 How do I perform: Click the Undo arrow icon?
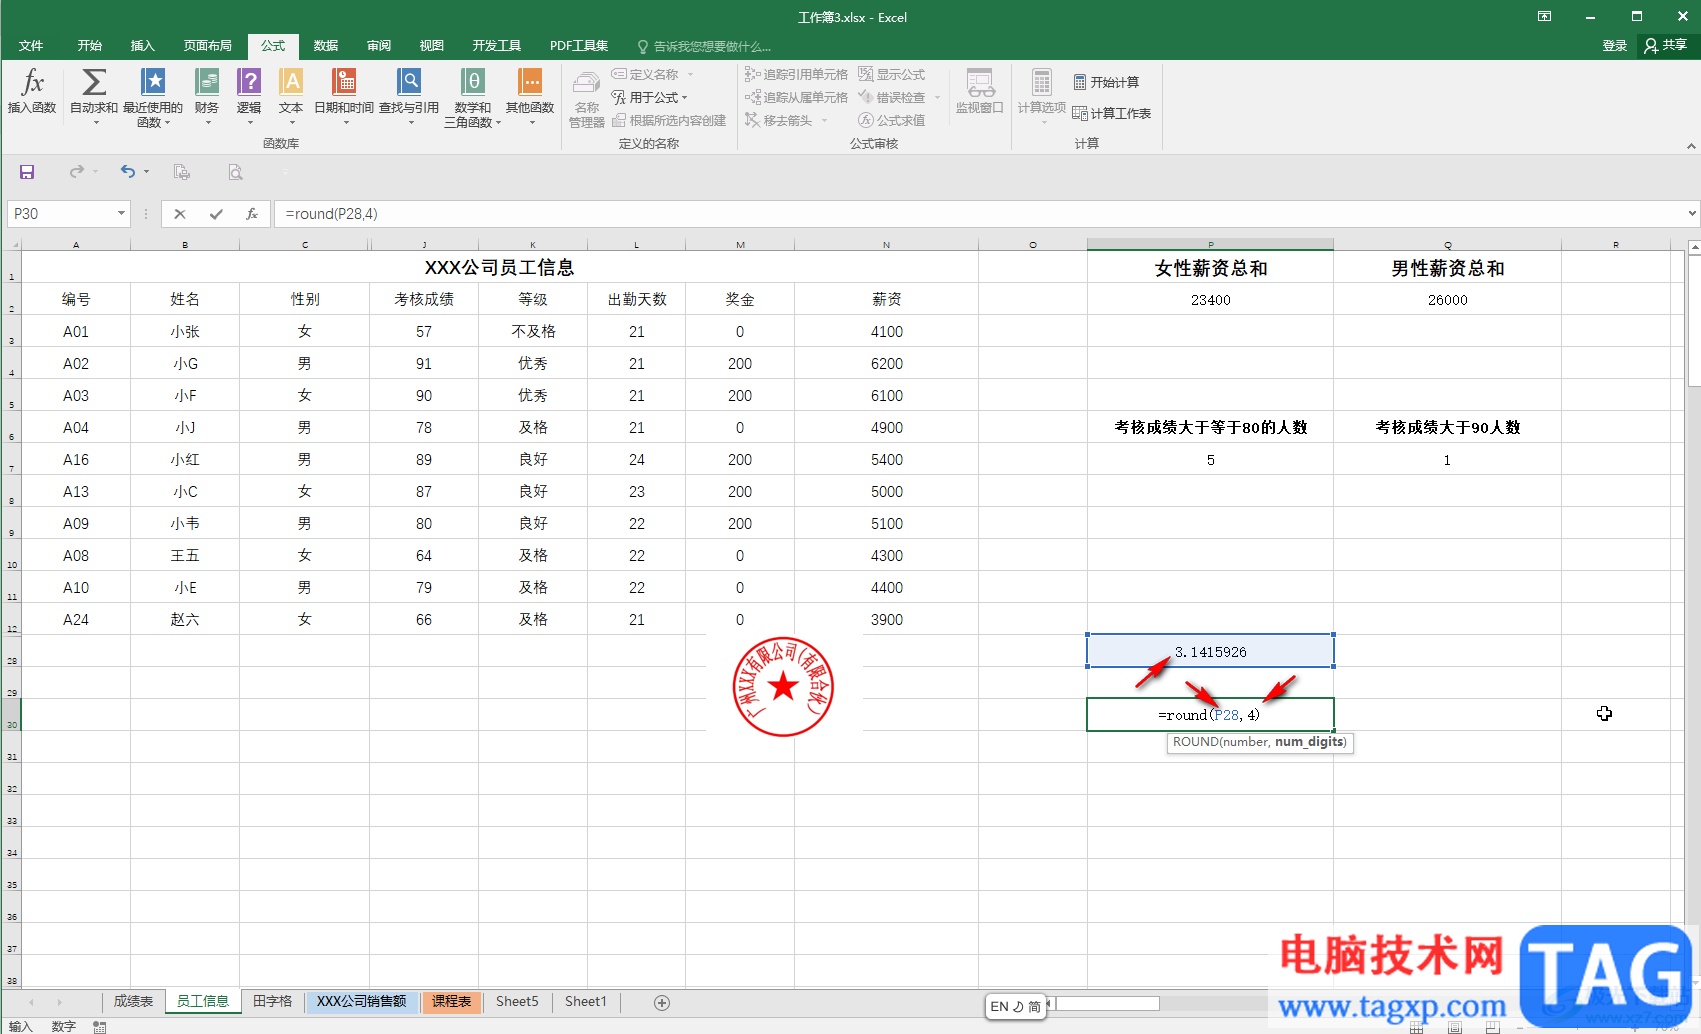pos(127,172)
